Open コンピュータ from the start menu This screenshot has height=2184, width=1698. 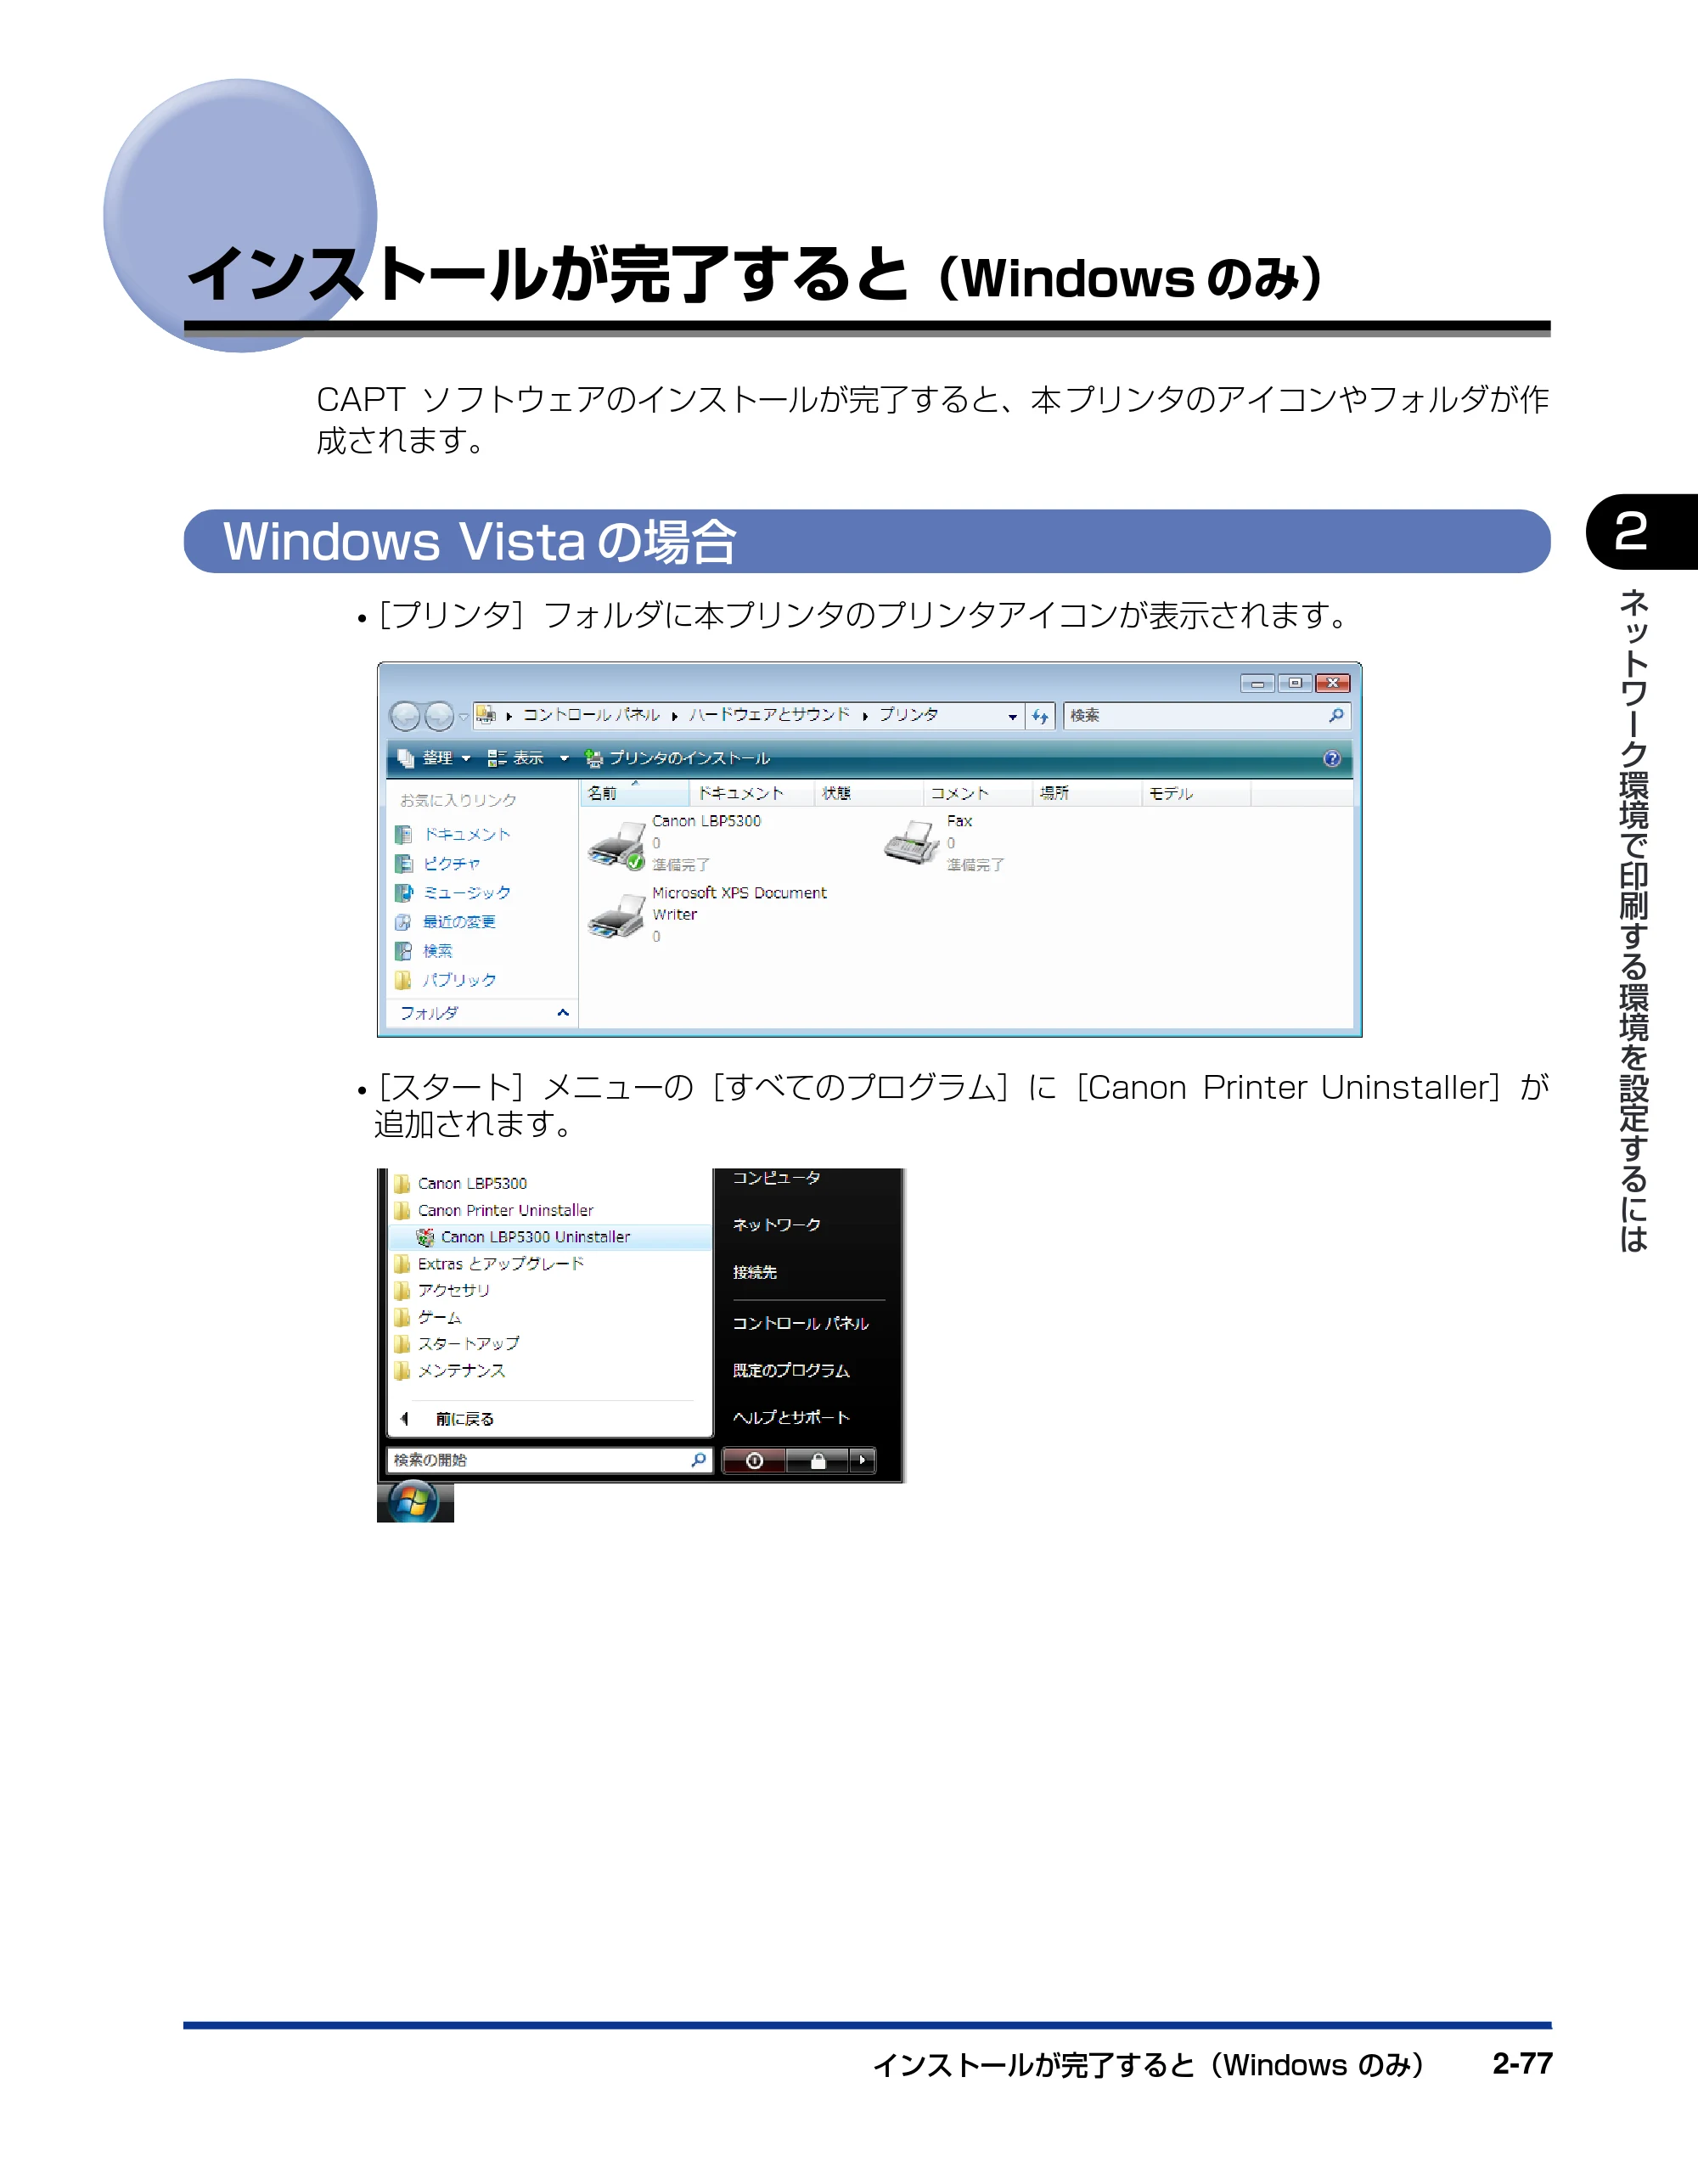[x=777, y=1178]
